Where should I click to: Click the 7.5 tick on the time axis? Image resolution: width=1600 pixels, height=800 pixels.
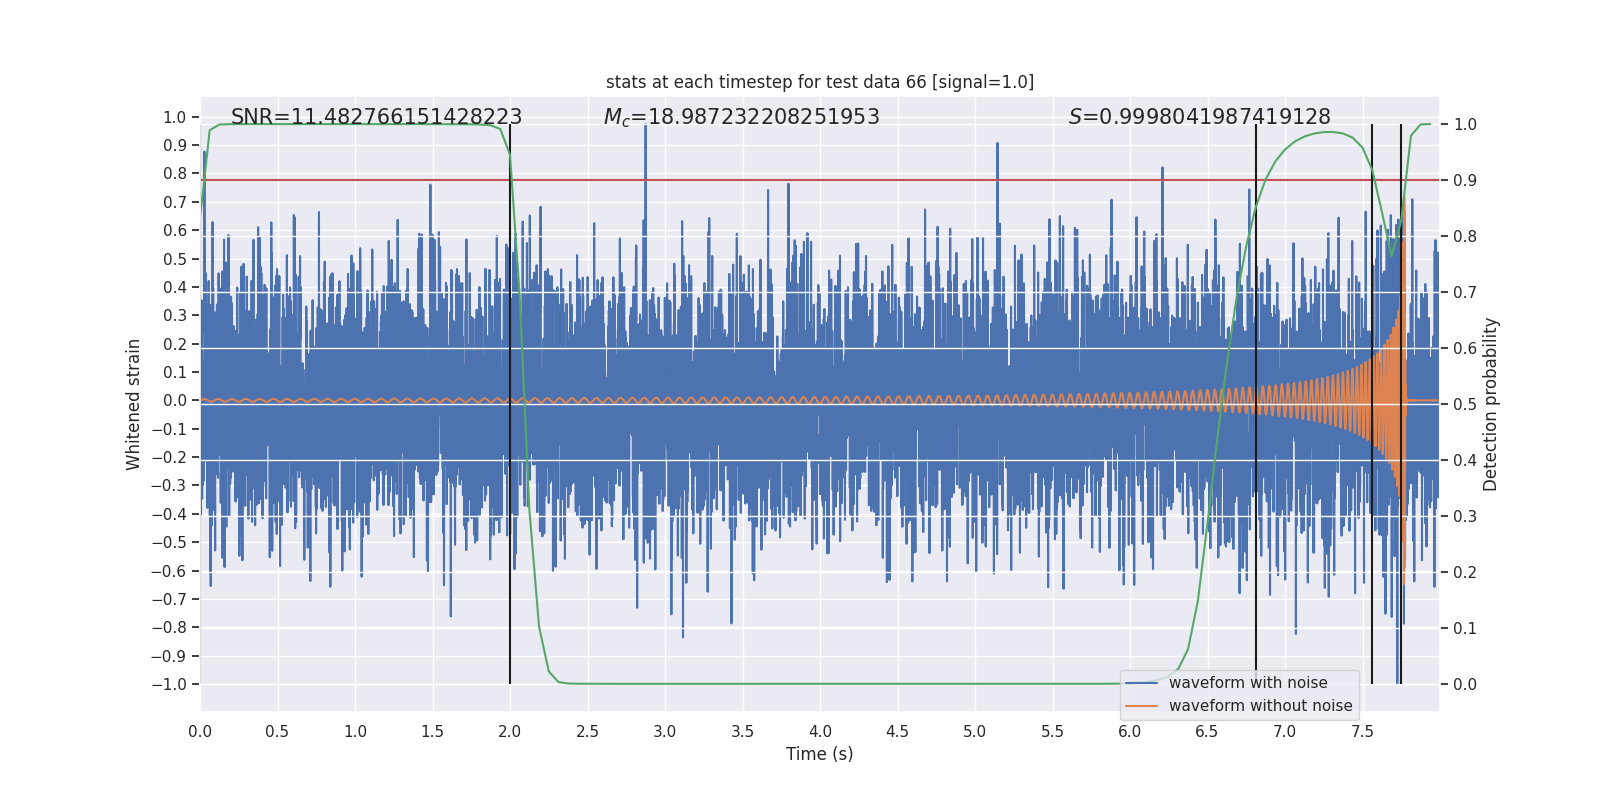coord(1362,731)
